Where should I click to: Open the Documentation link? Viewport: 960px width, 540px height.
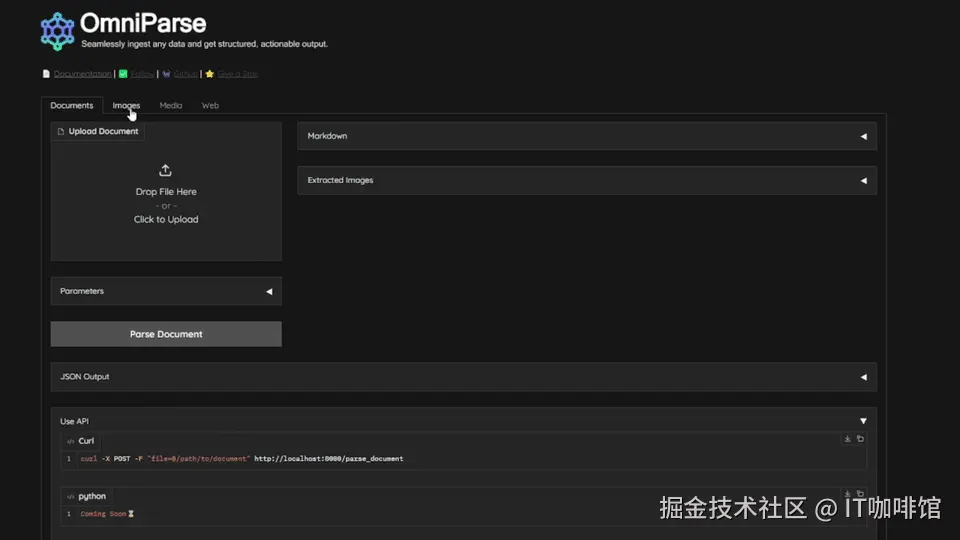pyautogui.click(x=83, y=74)
